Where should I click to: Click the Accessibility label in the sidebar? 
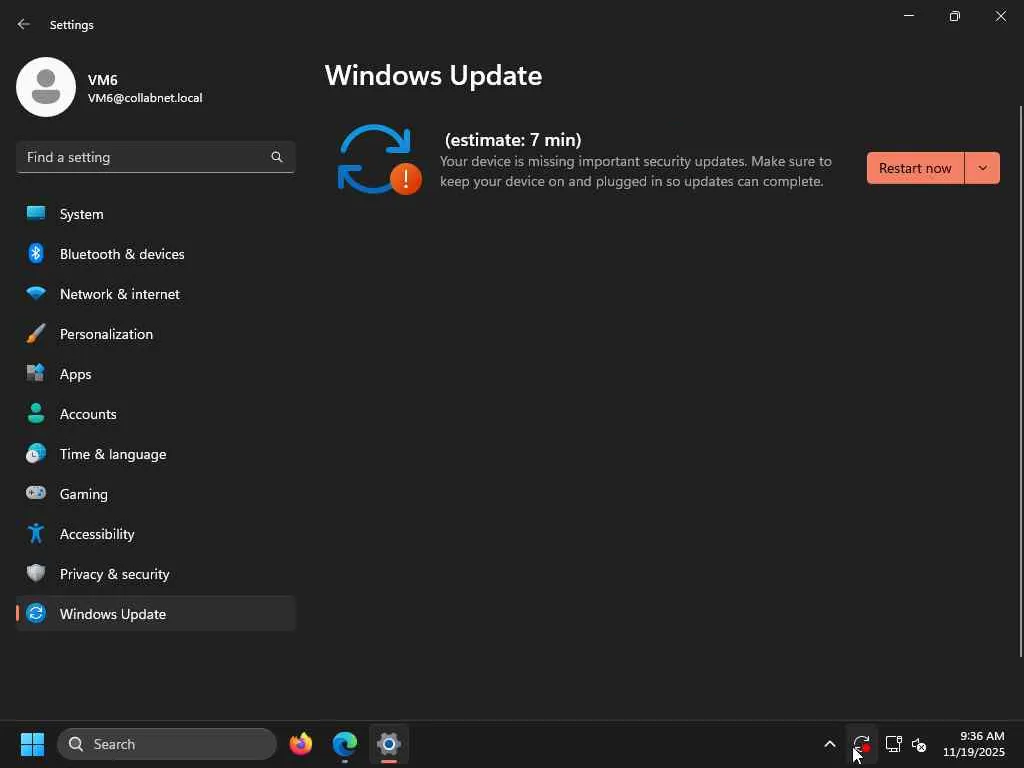click(97, 534)
